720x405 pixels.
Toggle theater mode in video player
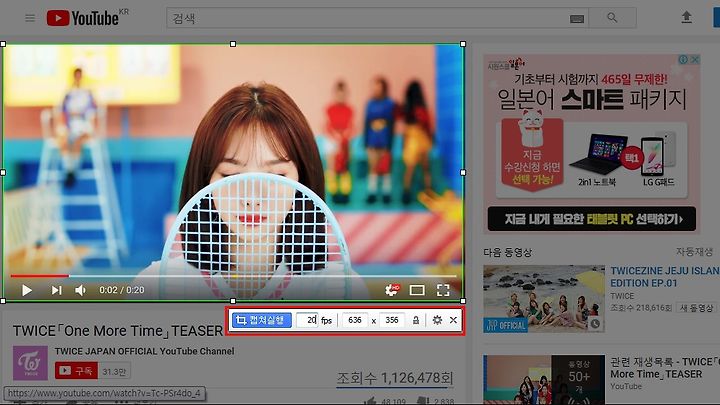pyautogui.click(x=417, y=290)
